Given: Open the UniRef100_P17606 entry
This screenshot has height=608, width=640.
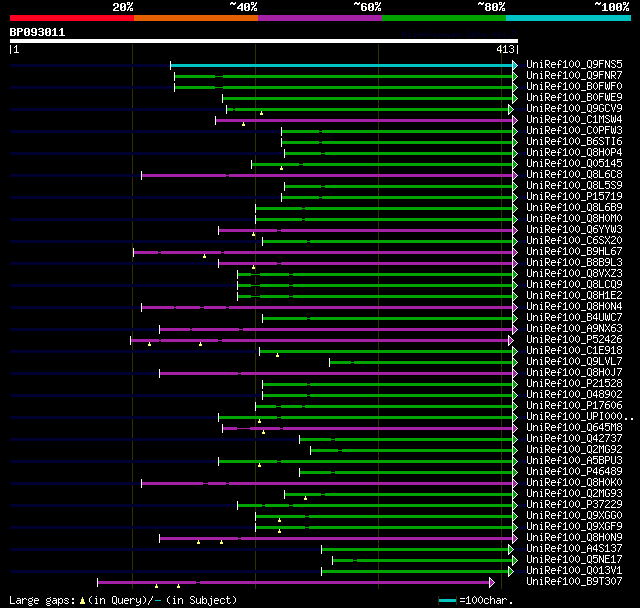Looking at the screenshot, I should click(574, 406).
